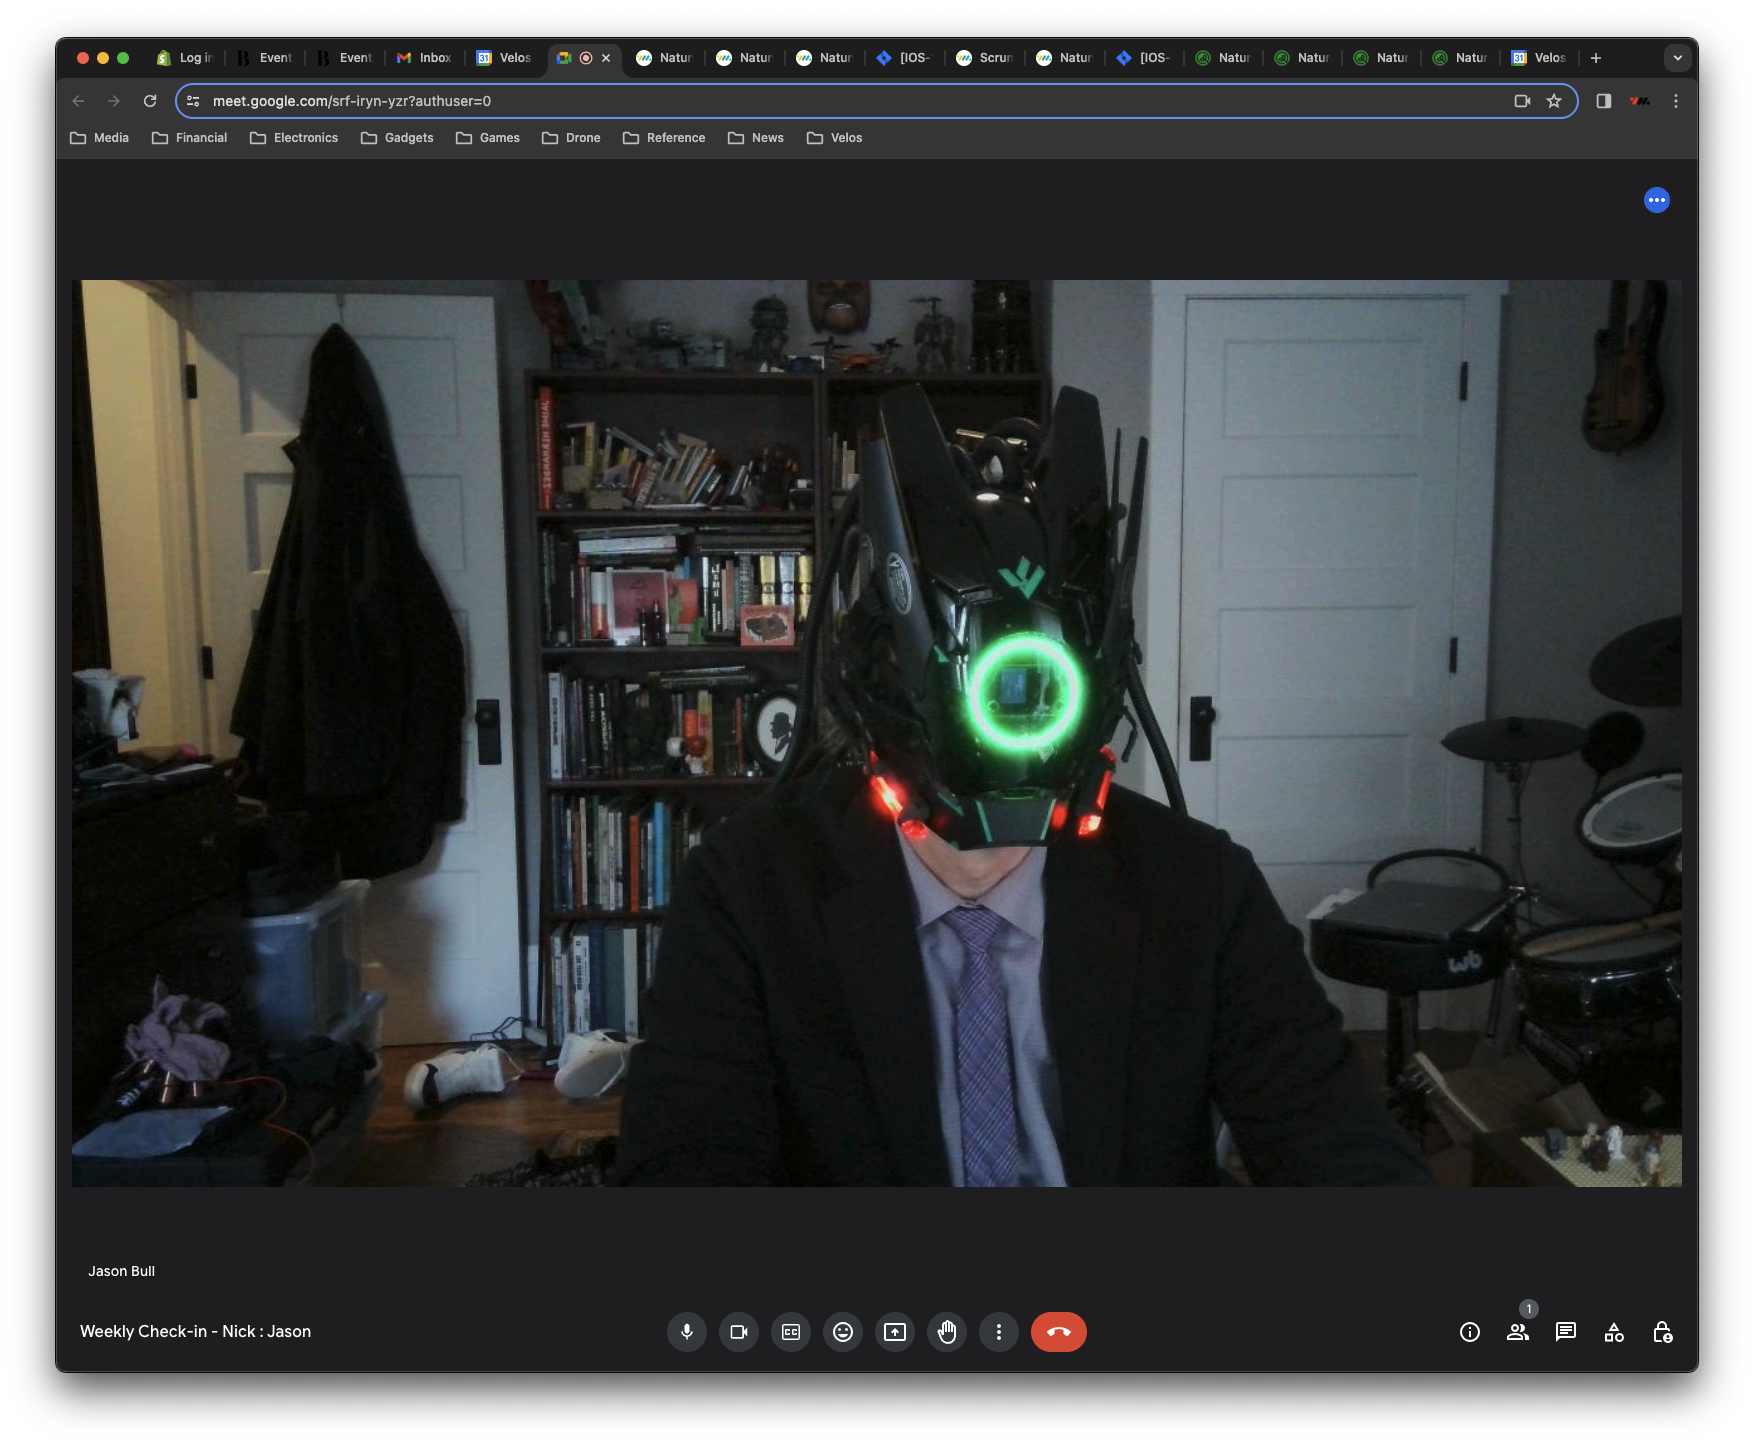Image resolution: width=1754 pixels, height=1446 pixels.
Task: Open the Activities panel icon
Action: click(x=1613, y=1331)
